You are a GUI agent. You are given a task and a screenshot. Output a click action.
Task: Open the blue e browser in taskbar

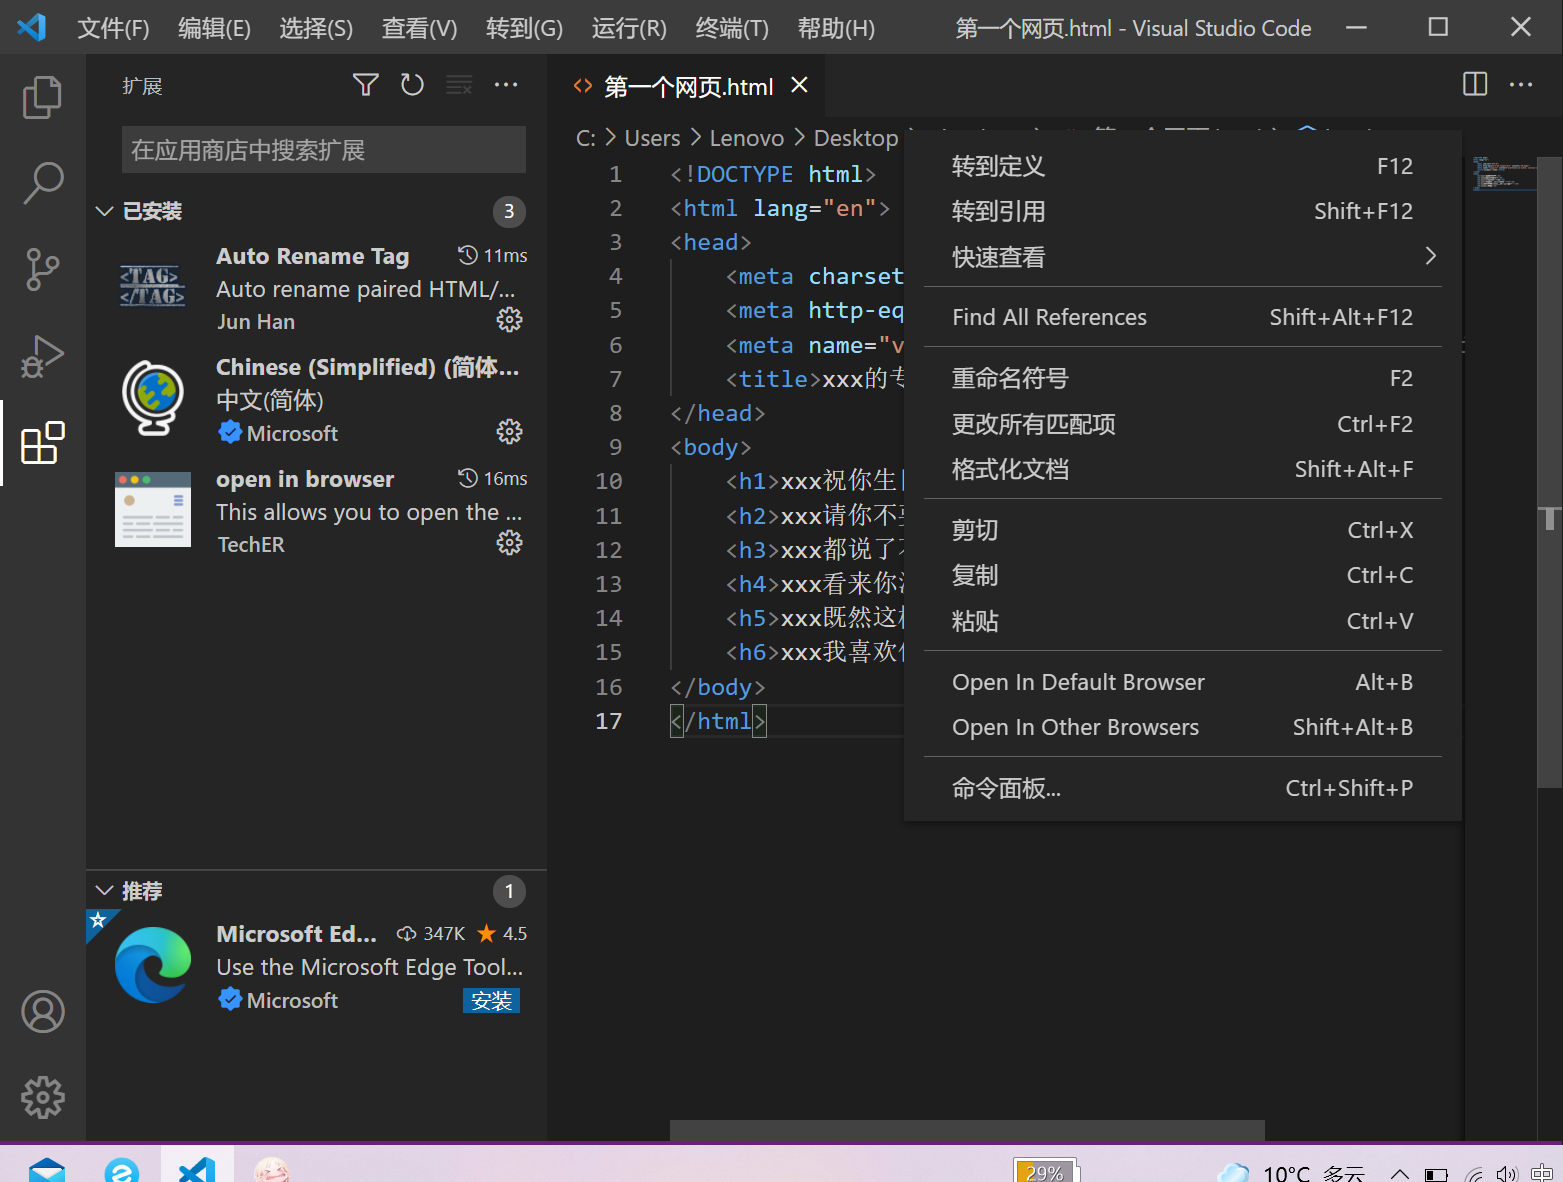point(122,1170)
